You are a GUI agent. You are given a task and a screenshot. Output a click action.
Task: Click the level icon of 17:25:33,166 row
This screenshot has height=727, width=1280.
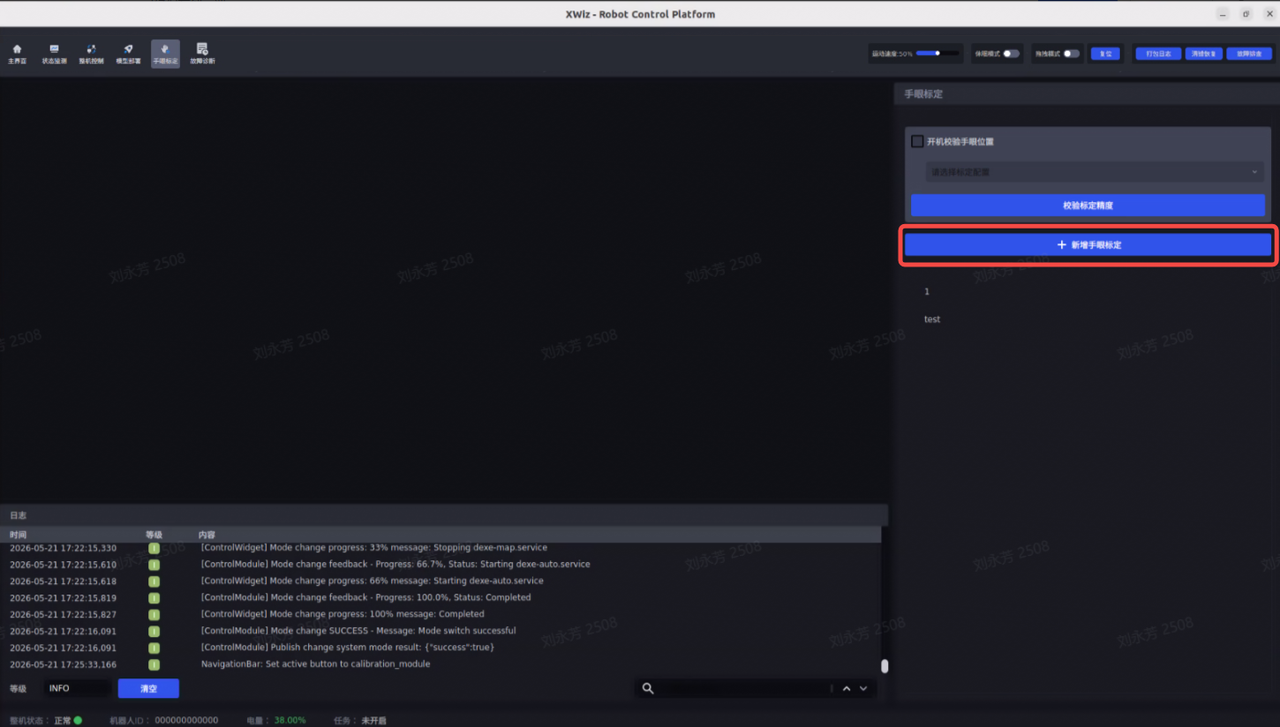[x=154, y=664]
